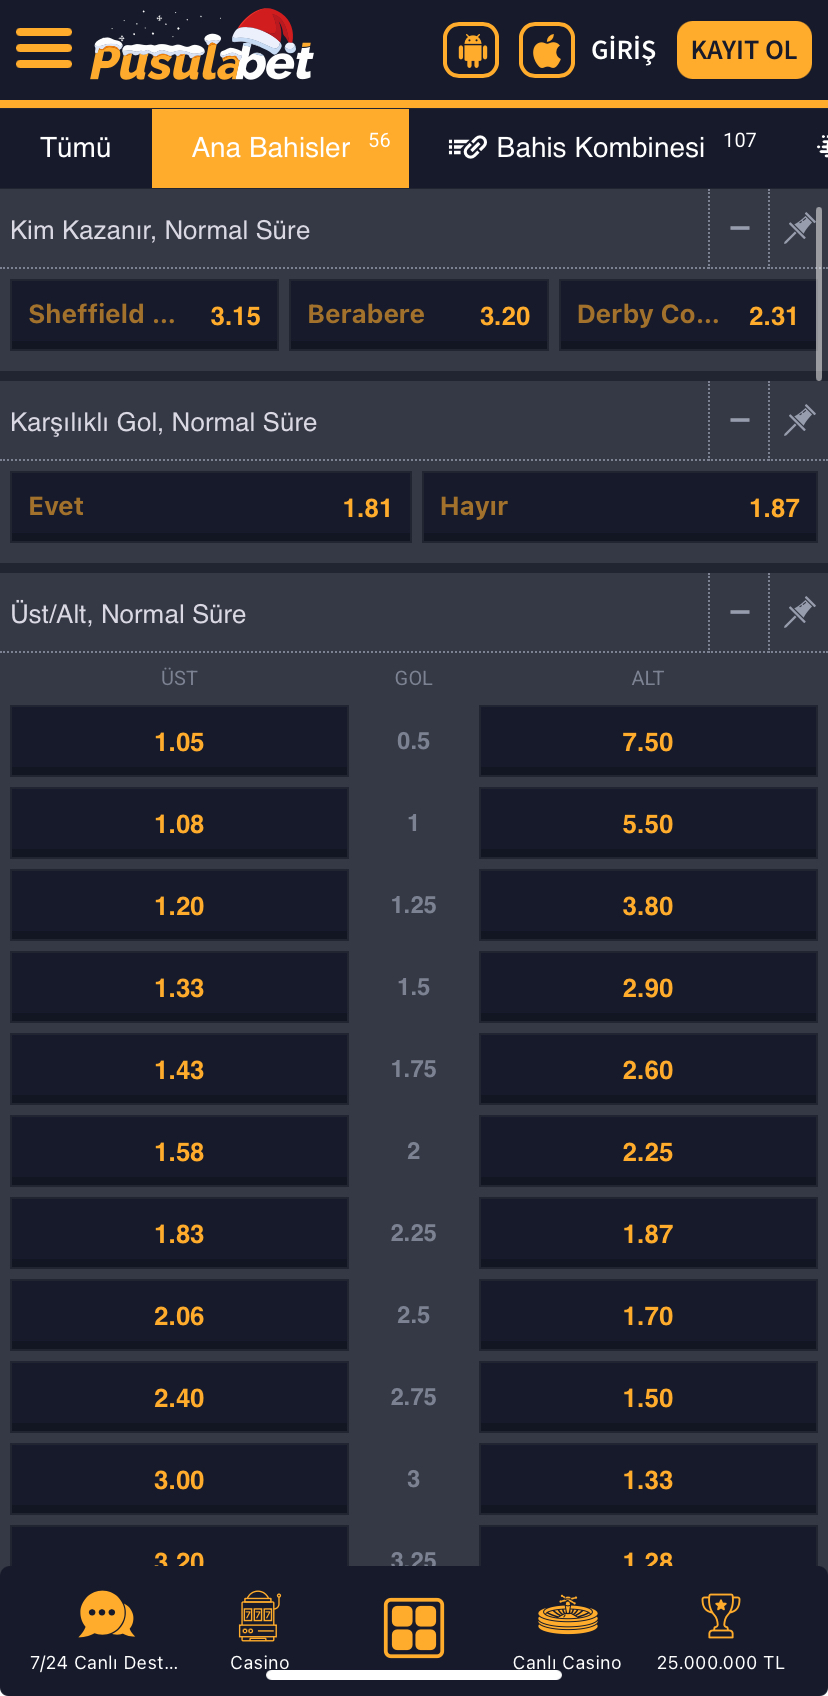The width and height of the screenshot is (828, 1696).
Task: Click the KAYIT OL button
Action: click(x=744, y=50)
